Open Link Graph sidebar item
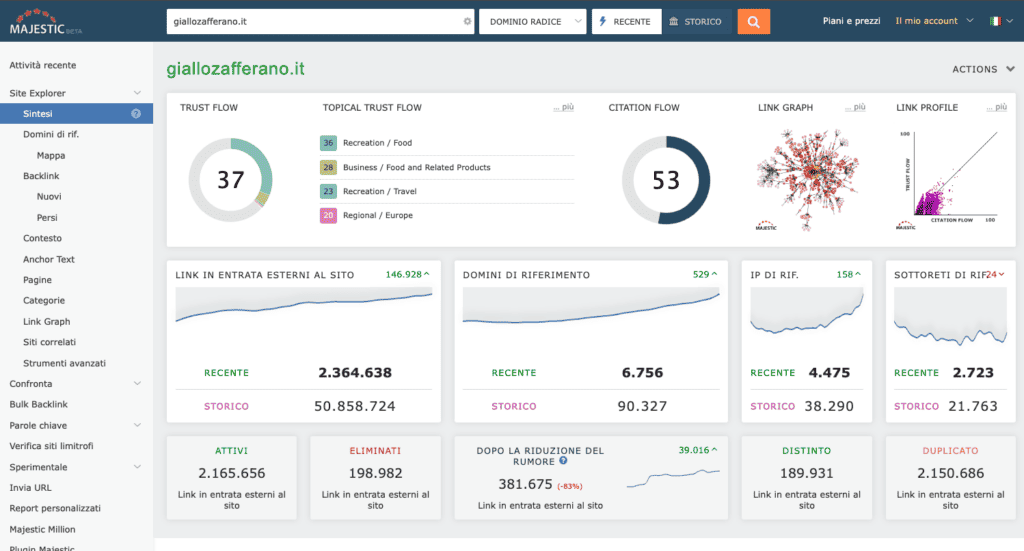This screenshot has width=1024, height=551. coord(46,321)
